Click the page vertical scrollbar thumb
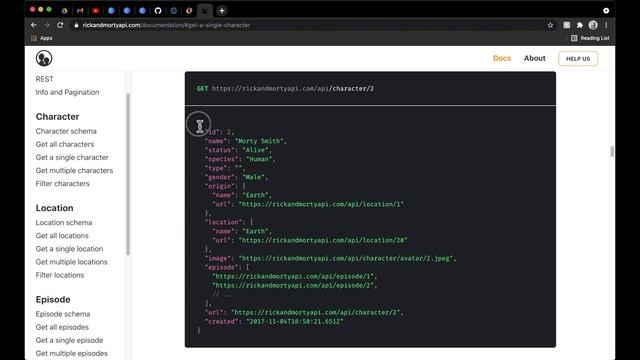The width and height of the screenshot is (640, 360). [612, 151]
